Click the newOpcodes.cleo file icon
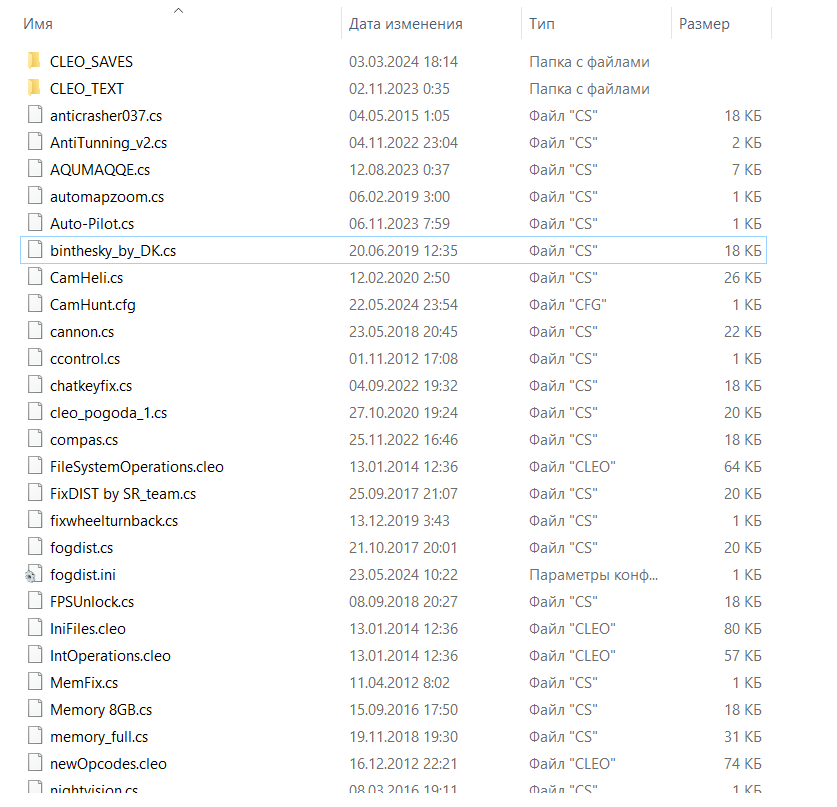 (x=33, y=764)
